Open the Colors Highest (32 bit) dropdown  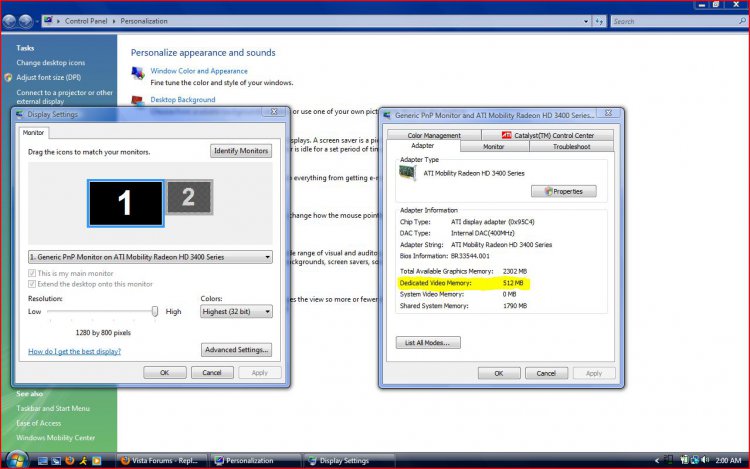click(x=236, y=312)
